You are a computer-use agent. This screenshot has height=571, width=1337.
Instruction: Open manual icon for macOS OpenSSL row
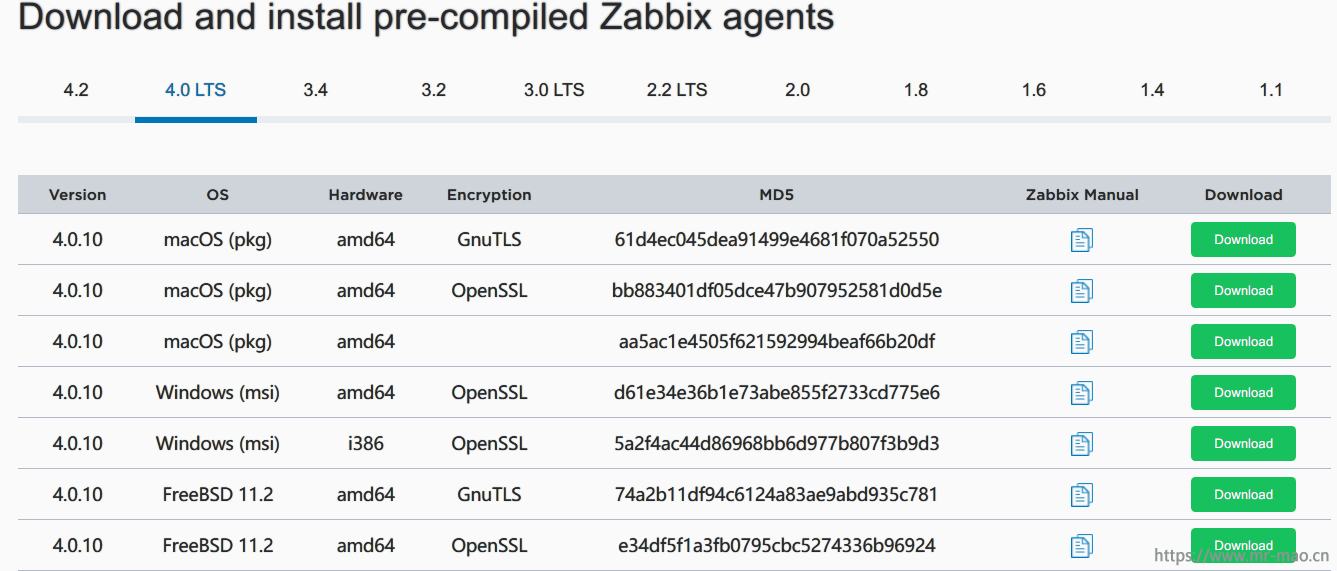click(x=1081, y=291)
